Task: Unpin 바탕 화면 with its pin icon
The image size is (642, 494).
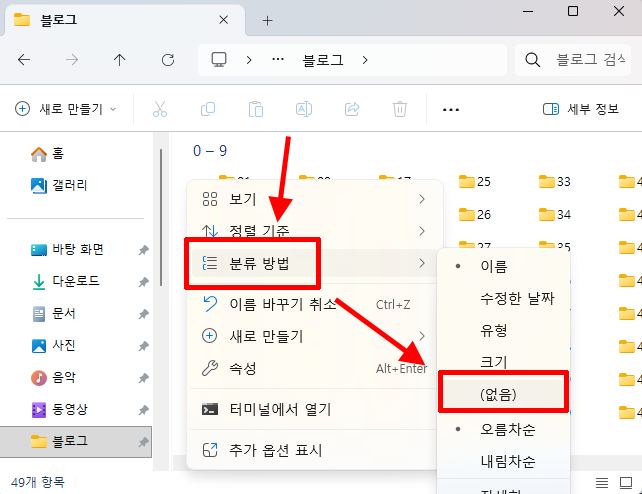Action: 143,250
